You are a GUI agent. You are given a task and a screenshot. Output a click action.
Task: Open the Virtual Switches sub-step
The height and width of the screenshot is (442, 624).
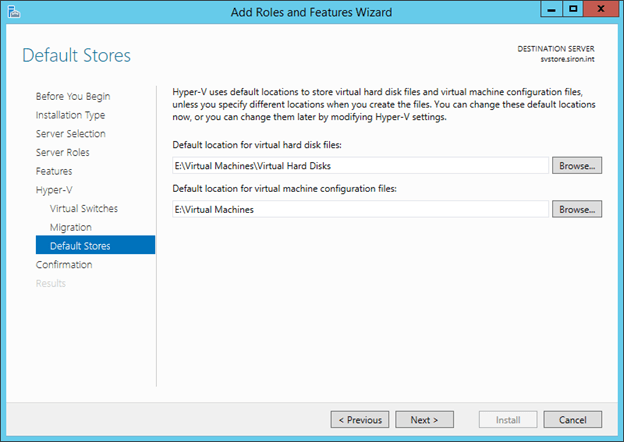(84, 208)
